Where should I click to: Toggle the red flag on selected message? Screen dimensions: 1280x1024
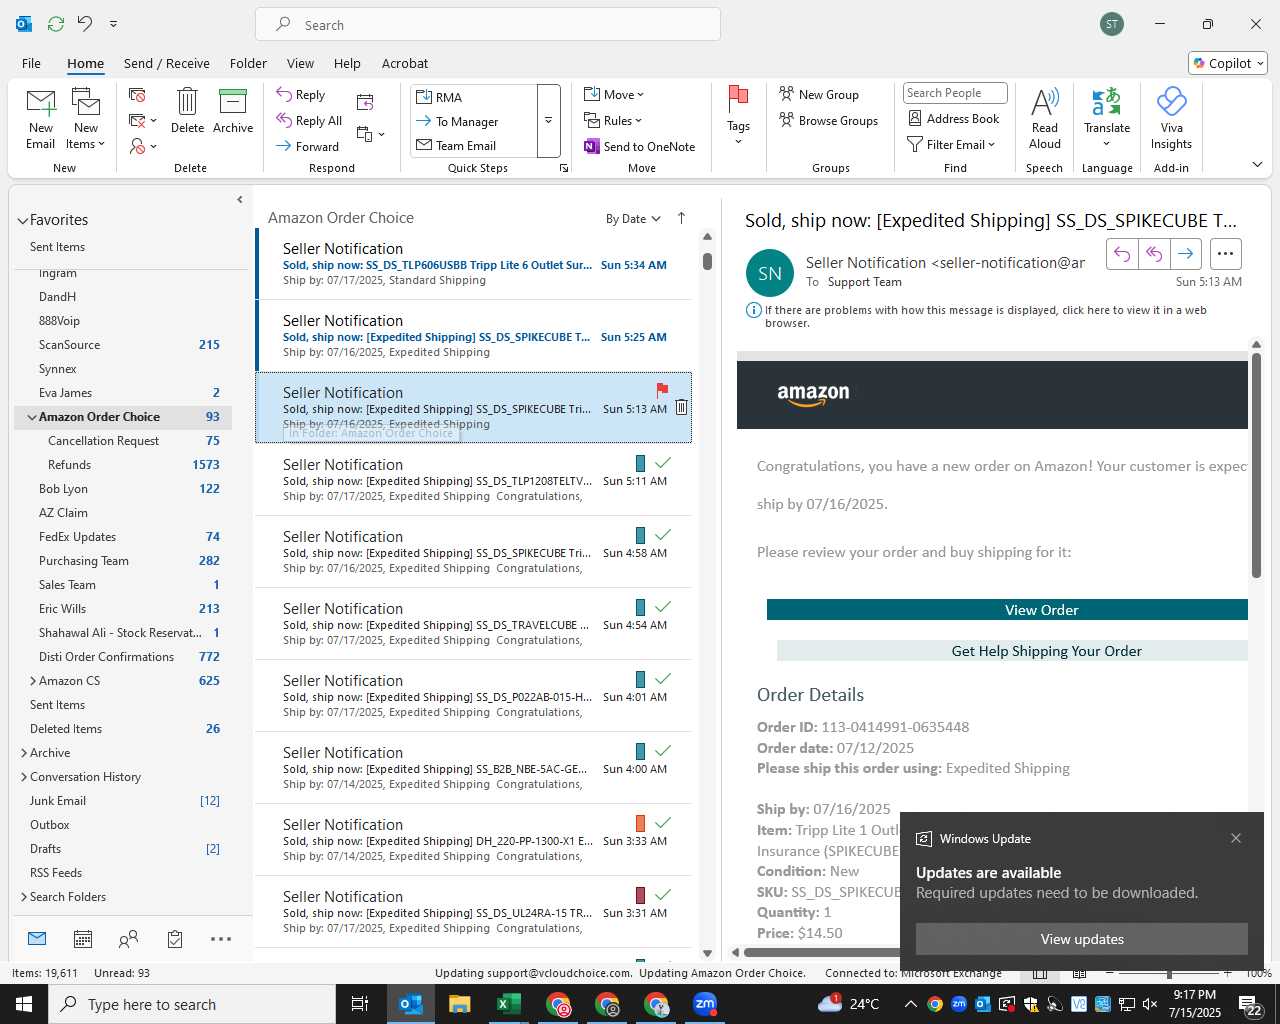(x=662, y=389)
